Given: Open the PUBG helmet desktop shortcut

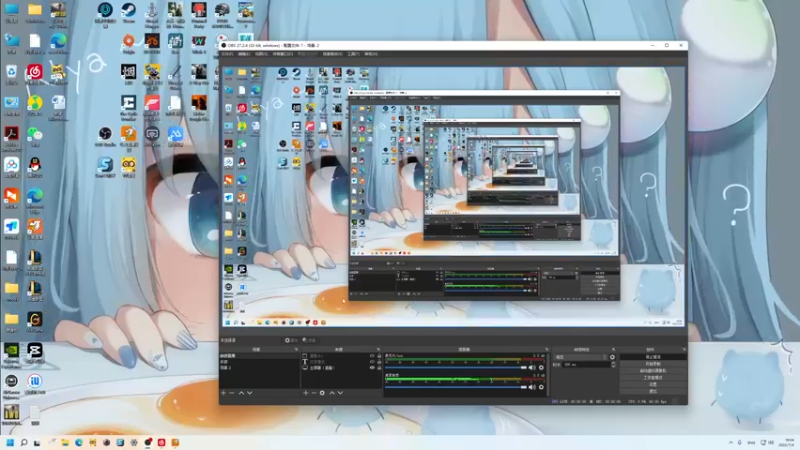Looking at the screenshot, I should (222, 13).
